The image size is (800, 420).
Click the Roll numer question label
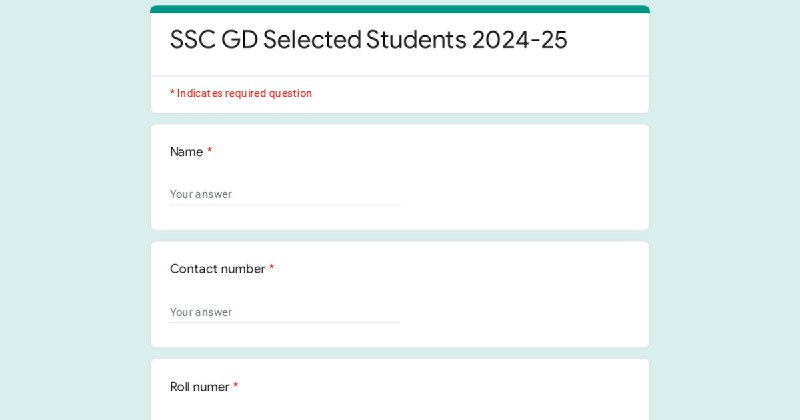(x=199, y=387)
